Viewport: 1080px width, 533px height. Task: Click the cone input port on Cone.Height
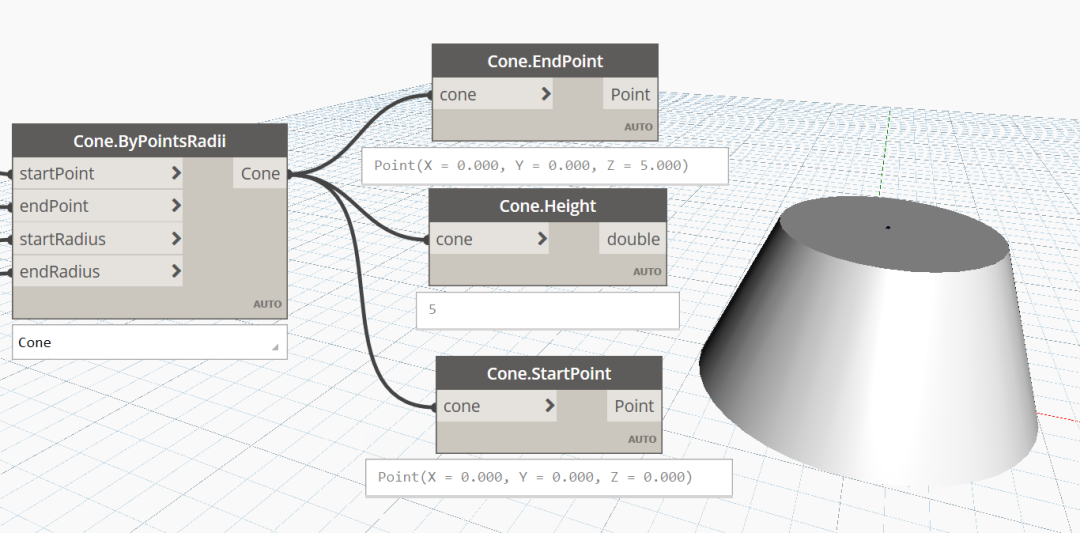[489, 239]
